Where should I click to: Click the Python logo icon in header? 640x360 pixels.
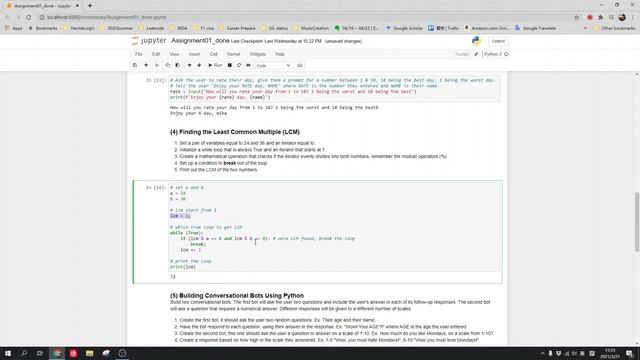coord(476,41)
